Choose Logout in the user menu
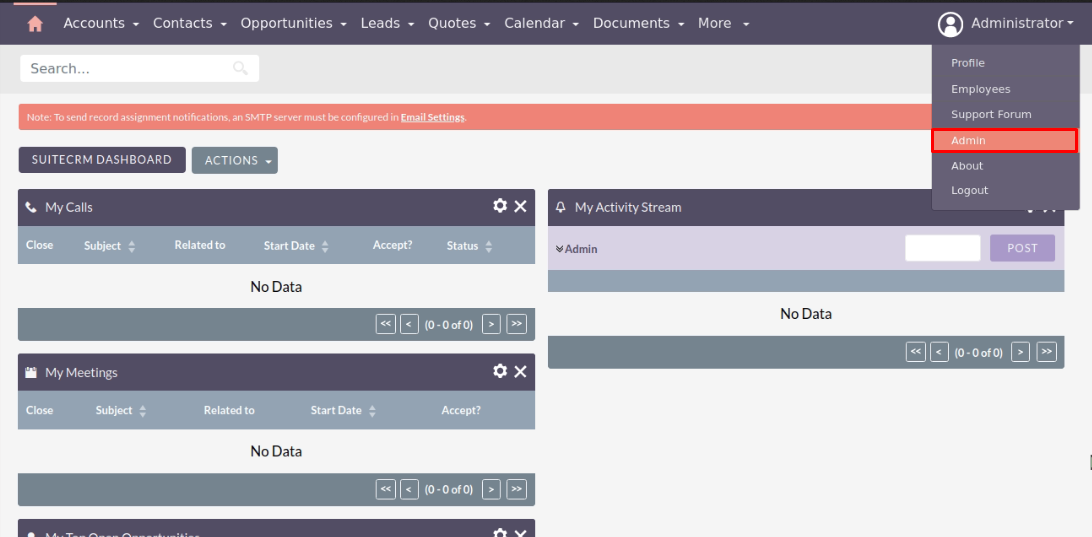This screenshot has width=1092, height=537. point(969,190)
